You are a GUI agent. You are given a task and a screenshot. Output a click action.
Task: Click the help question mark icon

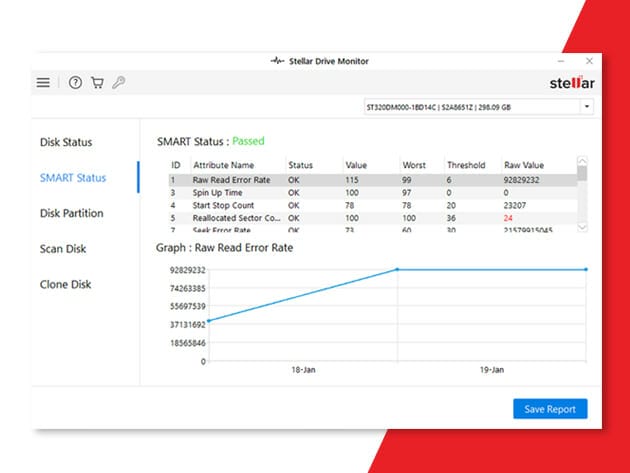75,83
